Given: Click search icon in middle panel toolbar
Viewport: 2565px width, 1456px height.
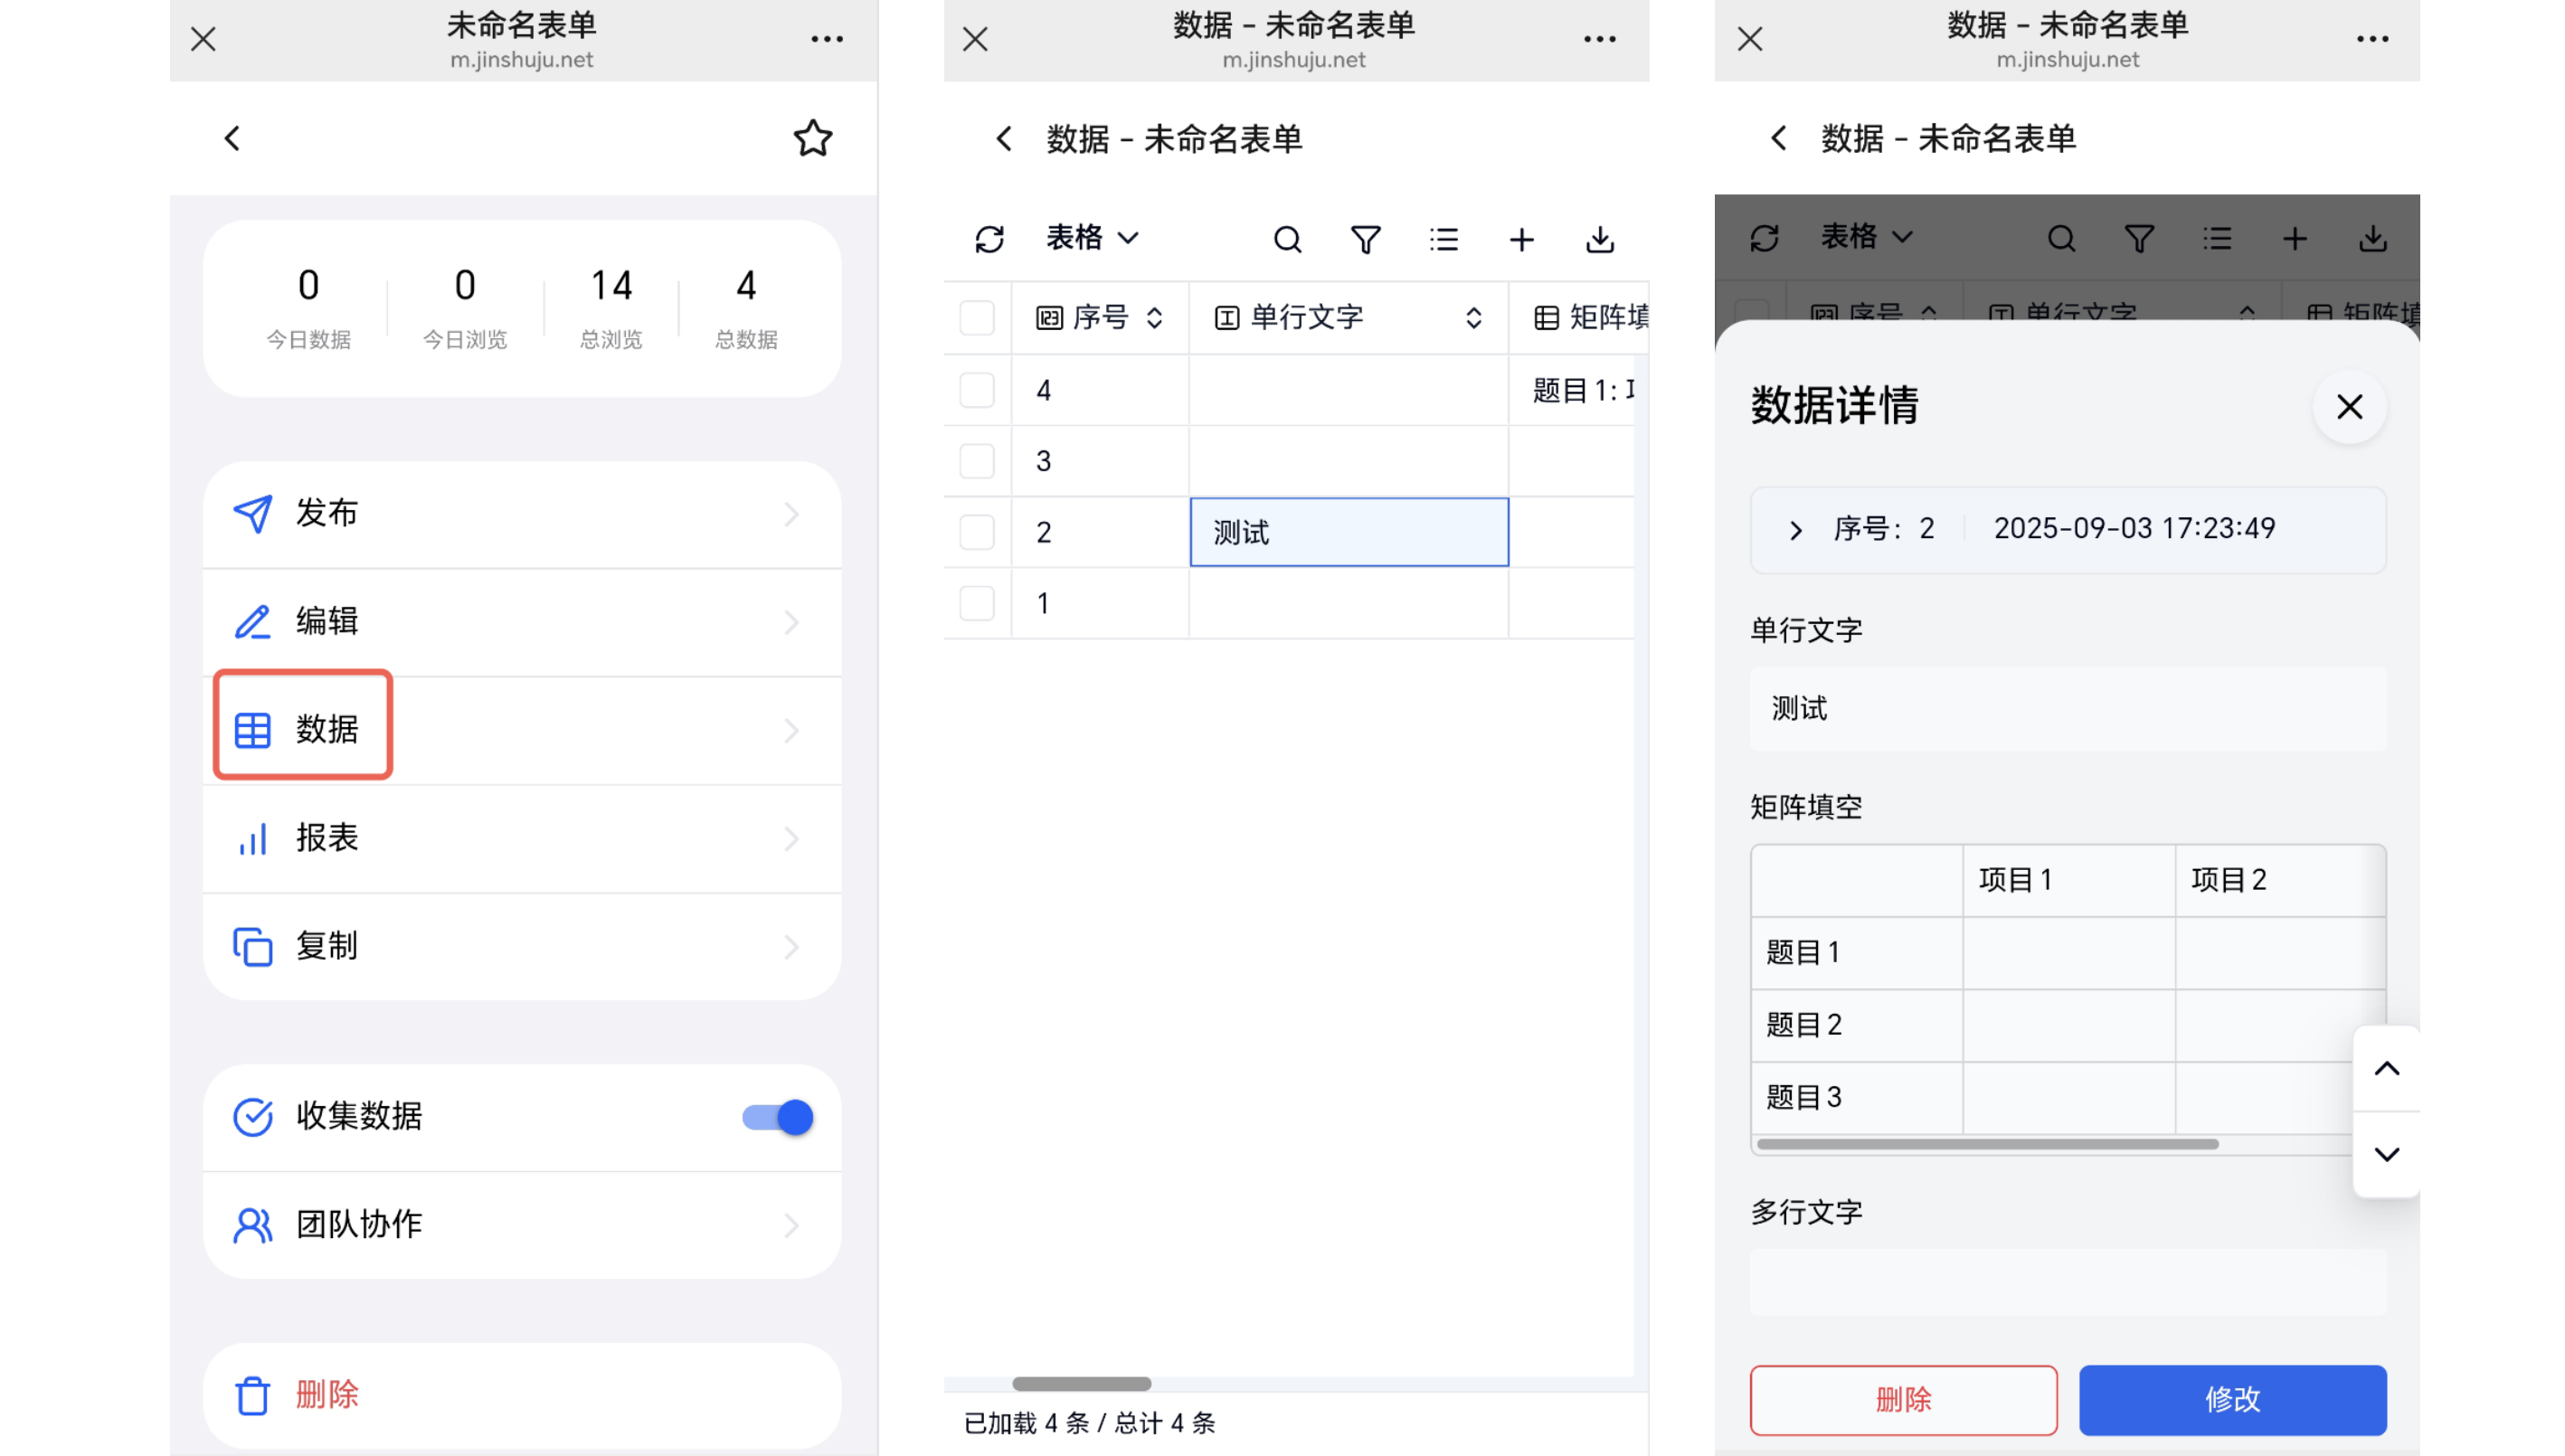Looking at the screenshot, I should (1287, 239).
